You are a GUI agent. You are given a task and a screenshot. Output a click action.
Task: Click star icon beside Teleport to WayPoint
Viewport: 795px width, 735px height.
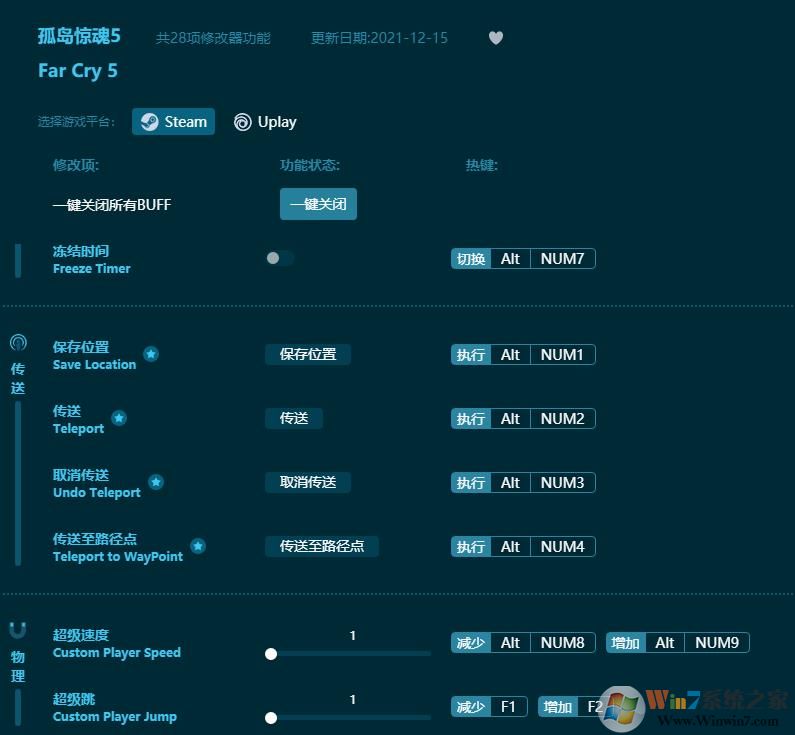coord(198,546)
